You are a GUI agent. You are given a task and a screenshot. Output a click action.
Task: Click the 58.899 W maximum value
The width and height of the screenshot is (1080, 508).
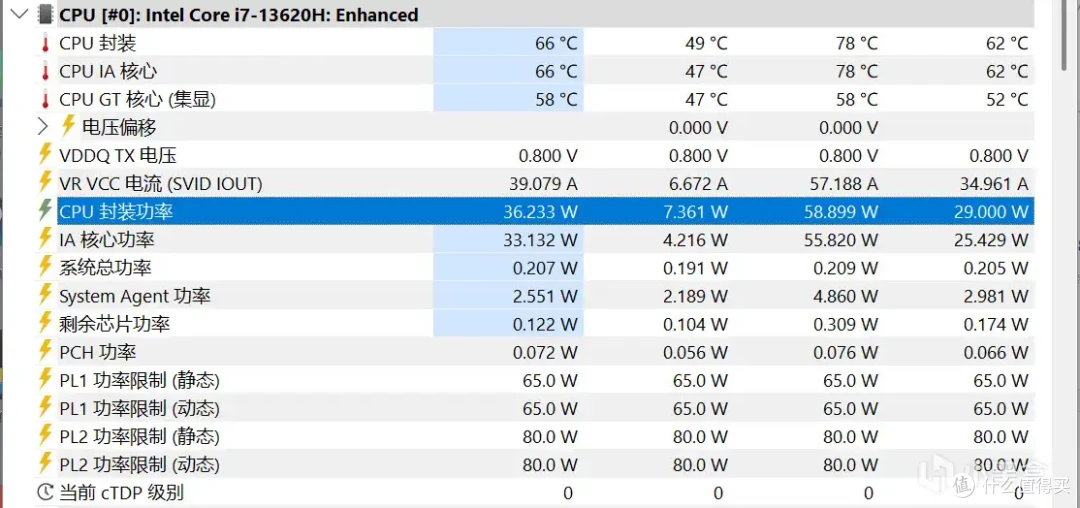click(842, 212)
